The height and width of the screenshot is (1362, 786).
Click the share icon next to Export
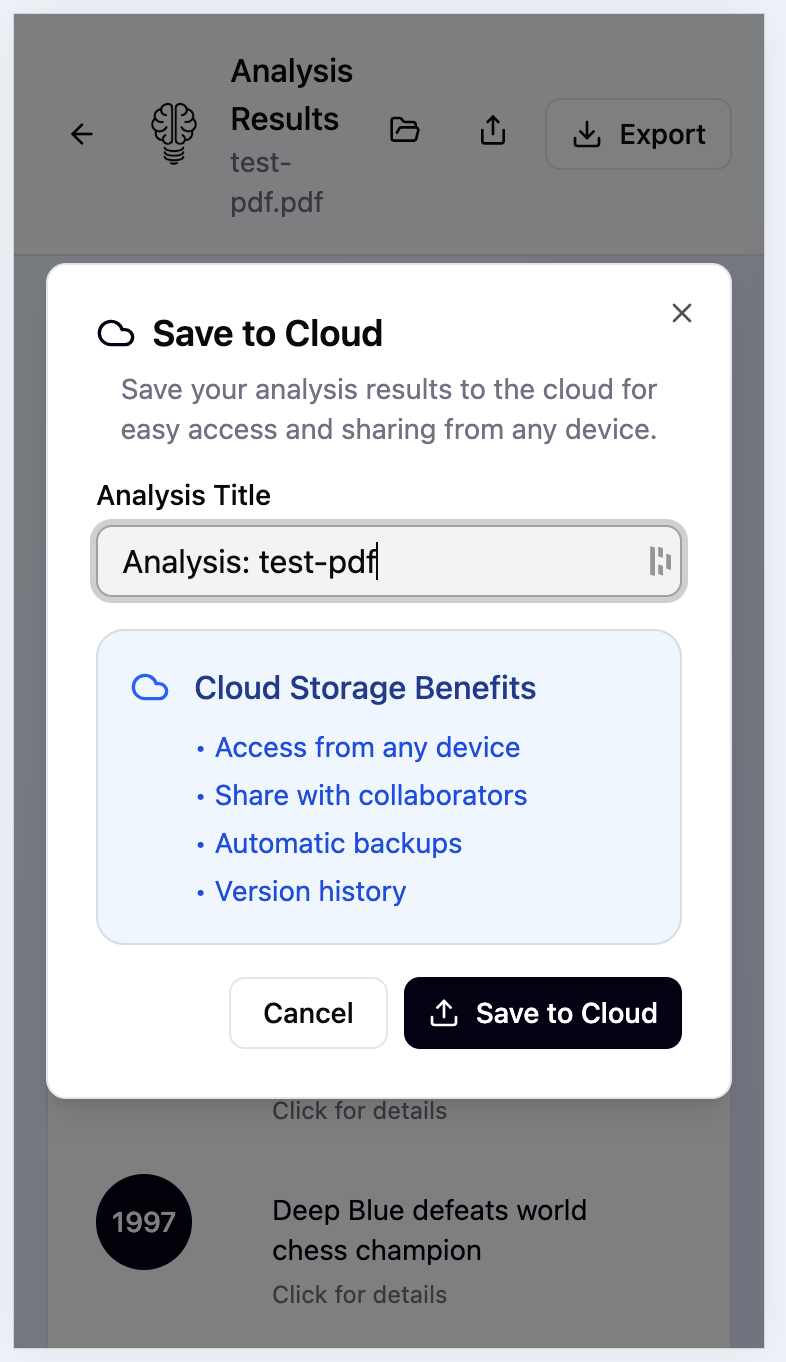click(492, 131)
